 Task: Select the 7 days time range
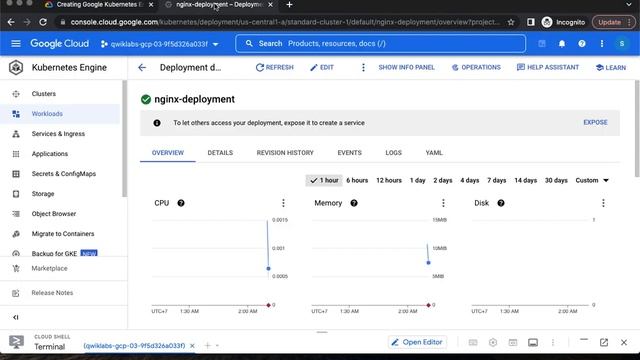coord(497,180)
